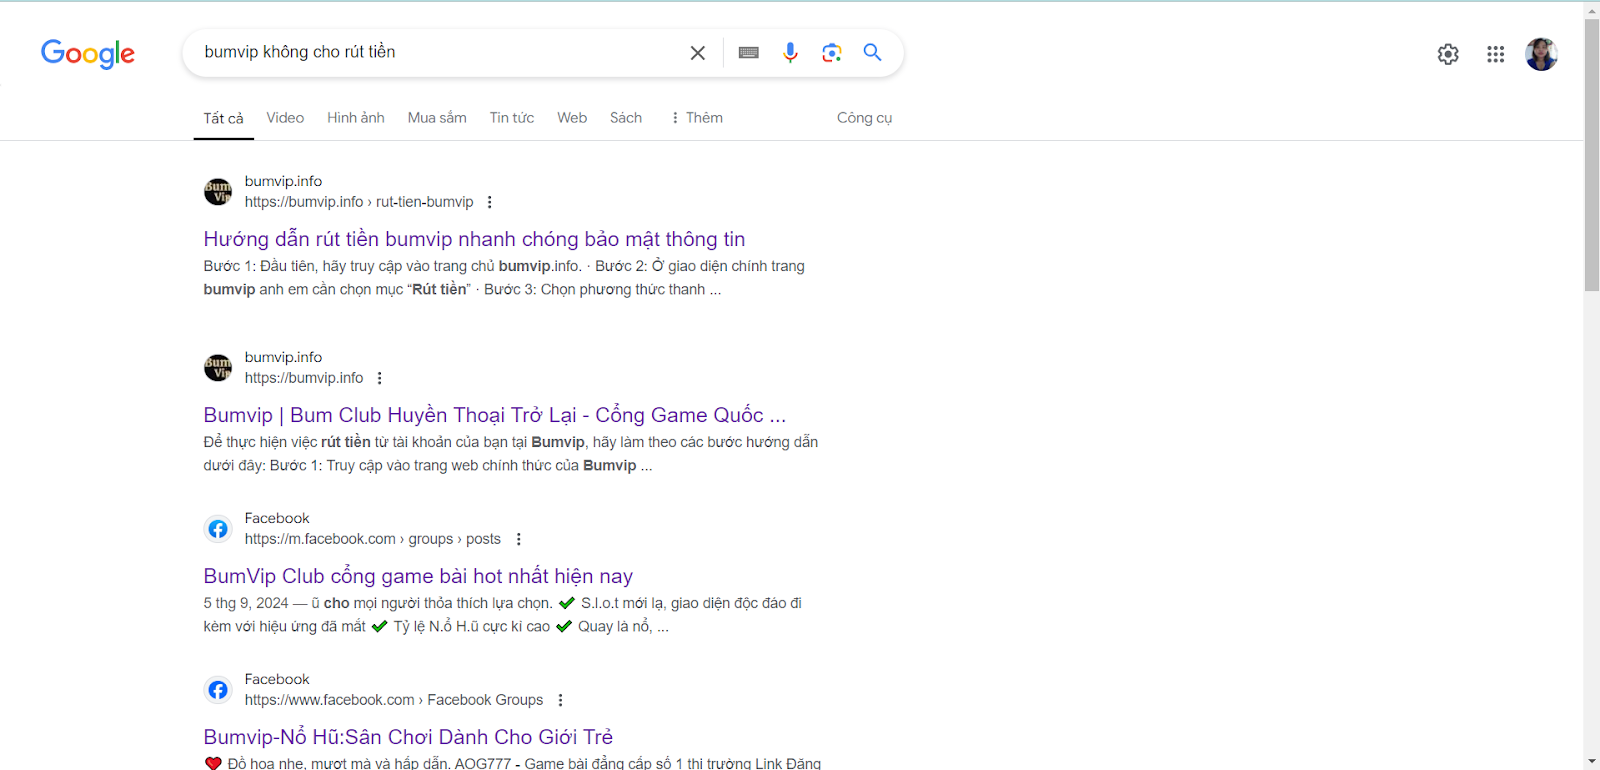Open the on-screen keyboard input tool
The image size is (1600, 770).
click(749, 53)
